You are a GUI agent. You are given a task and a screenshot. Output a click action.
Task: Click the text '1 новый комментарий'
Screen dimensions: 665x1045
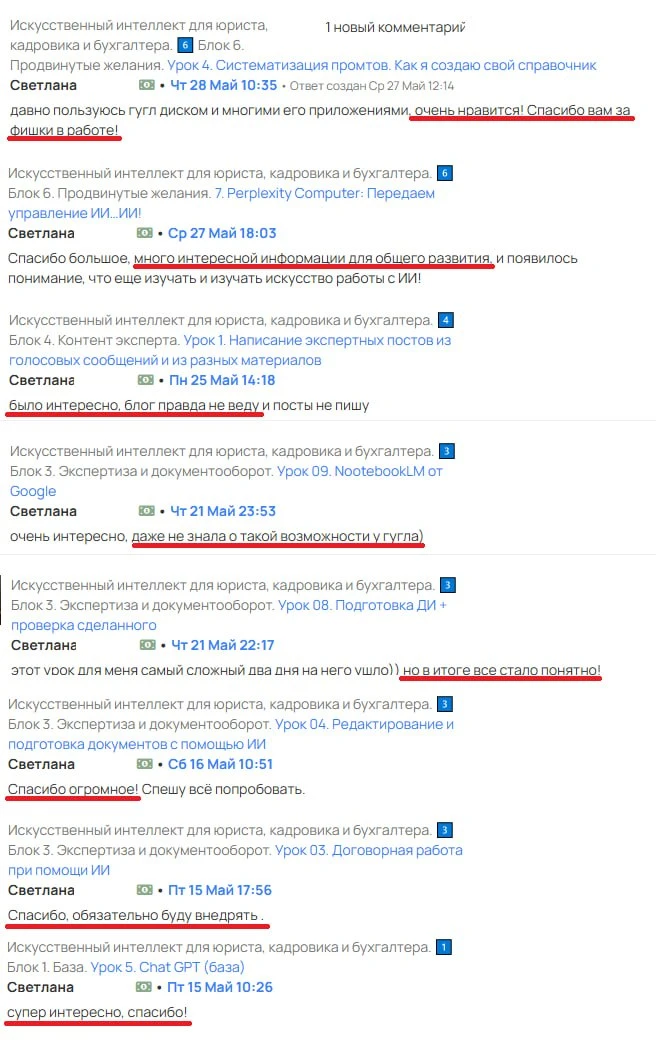pyautogui.click(x=394, y=27)
